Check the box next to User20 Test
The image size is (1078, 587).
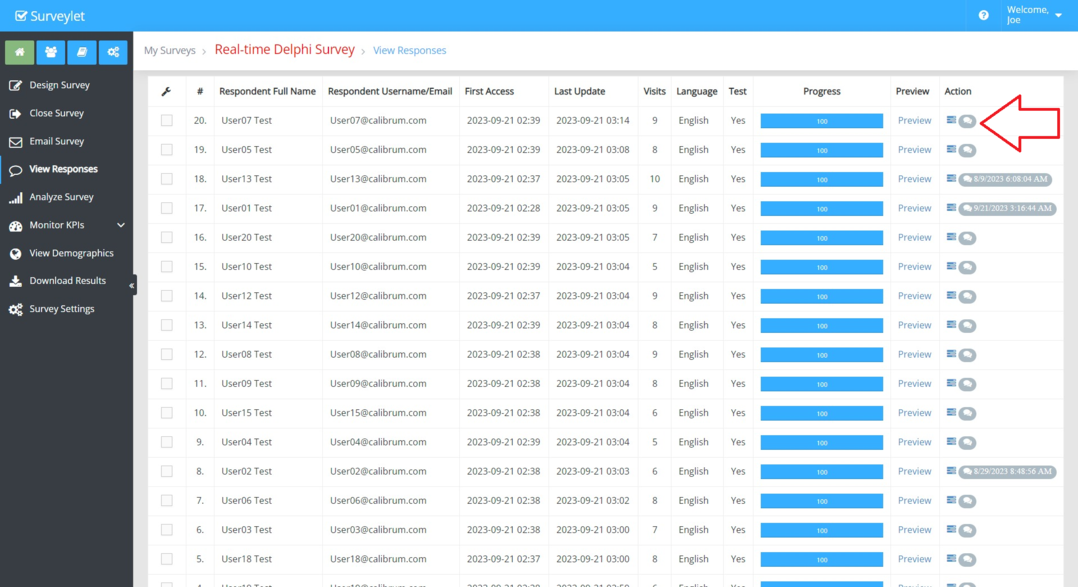click(167, 238)
